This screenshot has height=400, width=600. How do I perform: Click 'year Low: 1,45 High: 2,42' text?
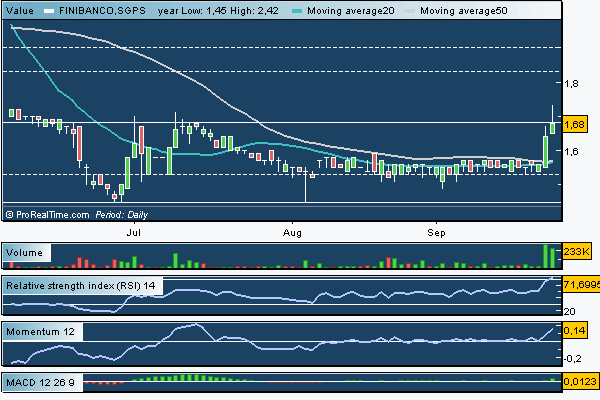(218, 11)
